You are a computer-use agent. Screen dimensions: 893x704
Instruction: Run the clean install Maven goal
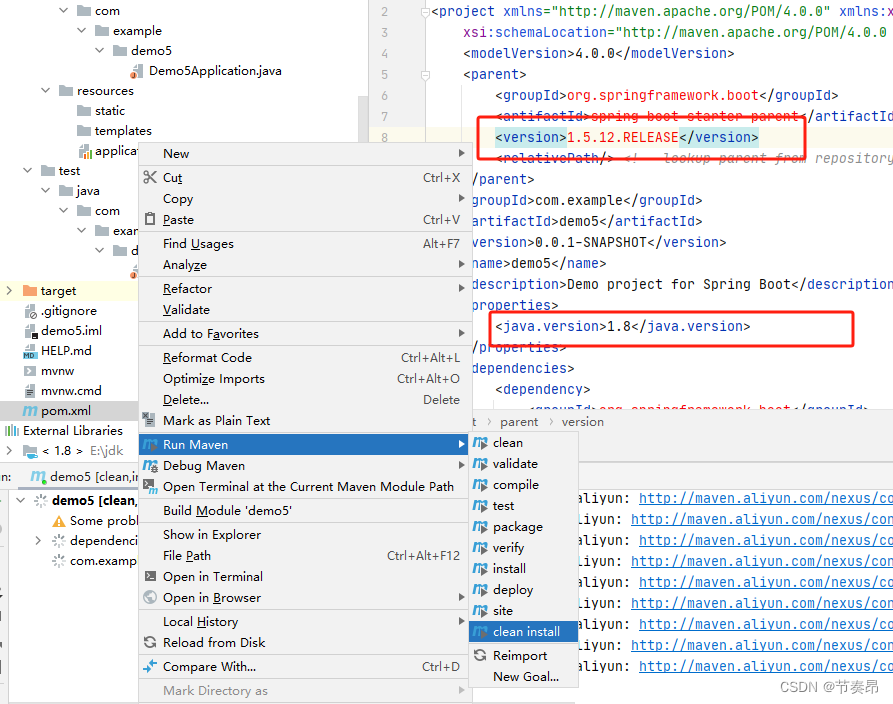pyautogui.click(x=523, y=632)
